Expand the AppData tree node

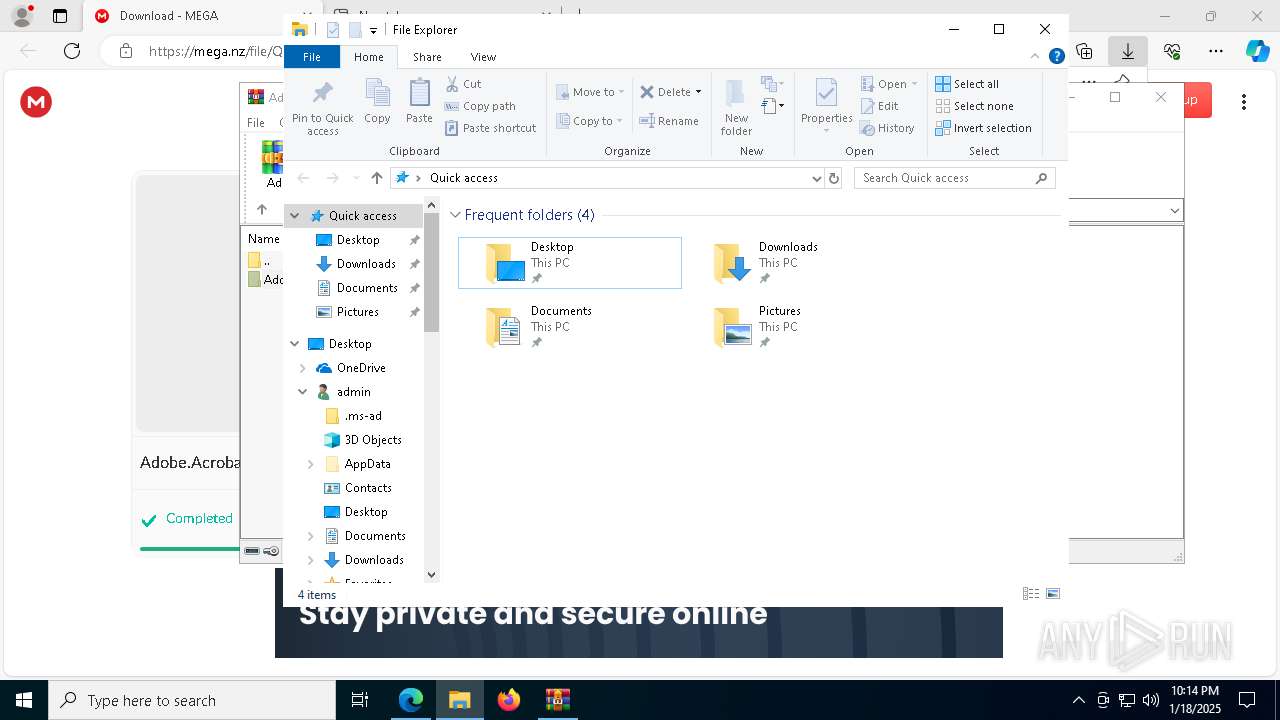[x=311, y=464]
